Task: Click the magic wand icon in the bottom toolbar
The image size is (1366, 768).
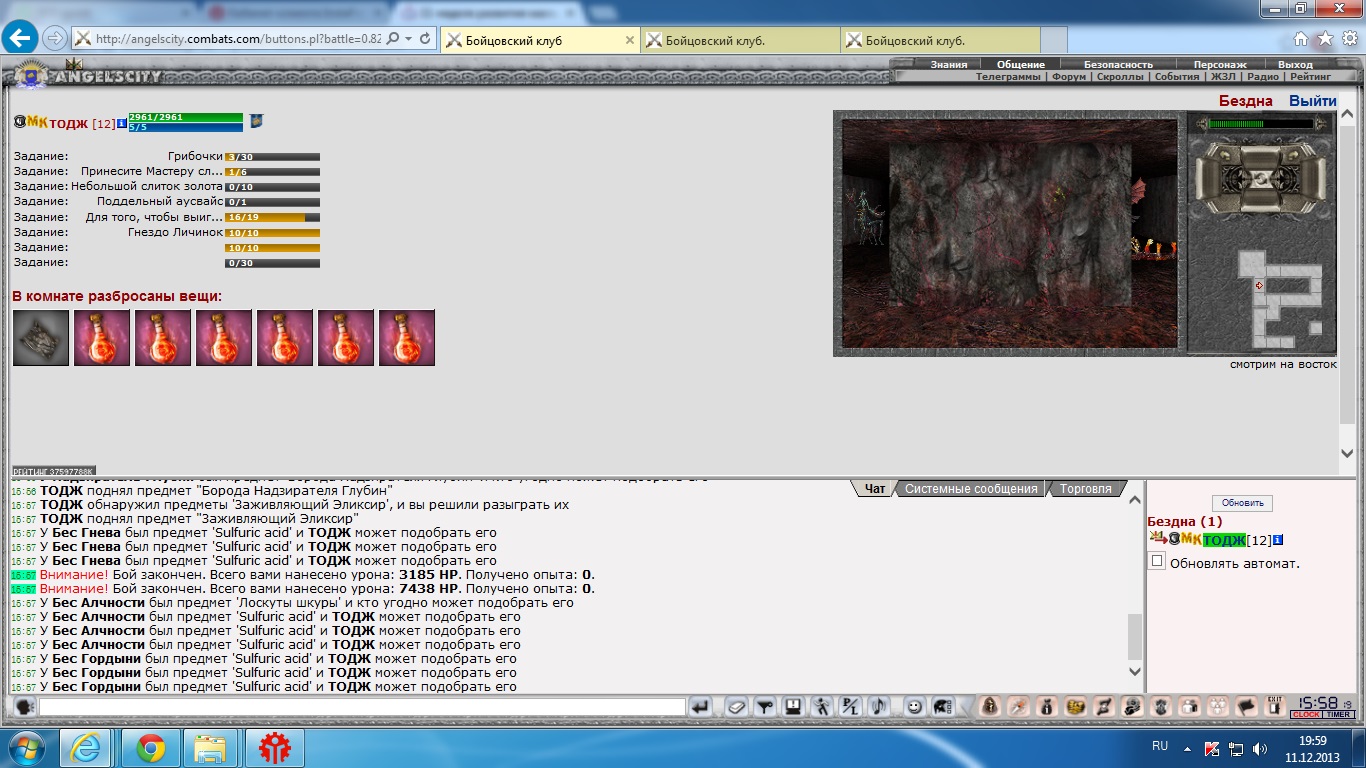Action: click(x=1018, y=706)
